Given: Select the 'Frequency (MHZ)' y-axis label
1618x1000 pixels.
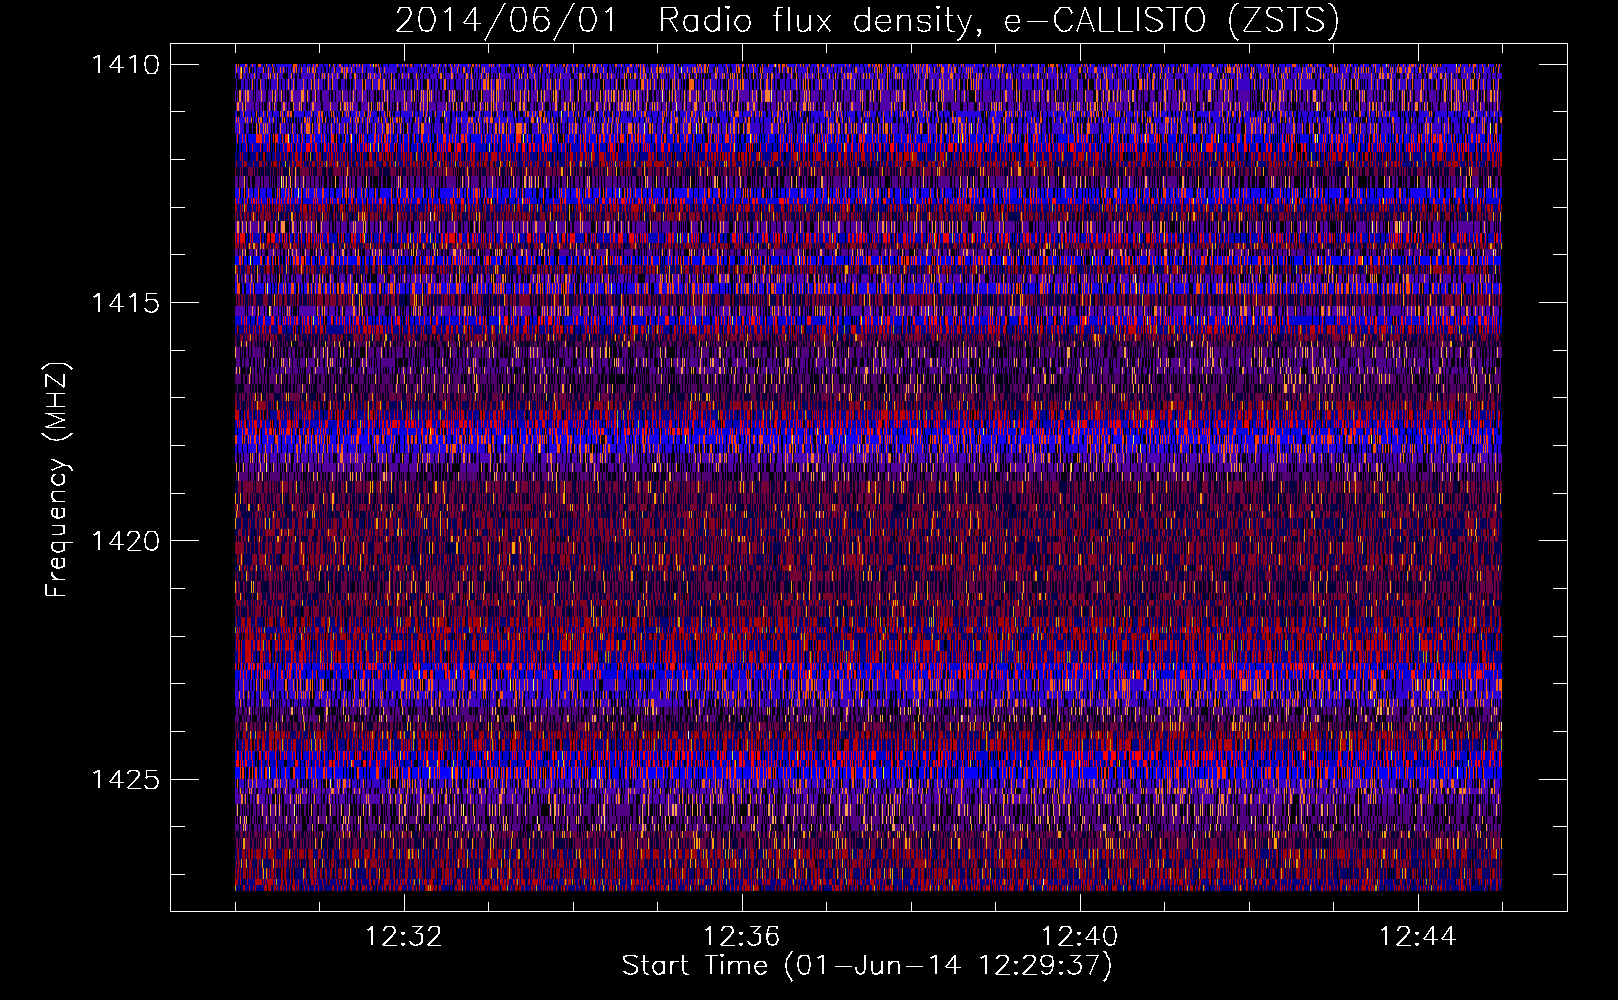Looking at the screenshot, I should tap(58, 480).
